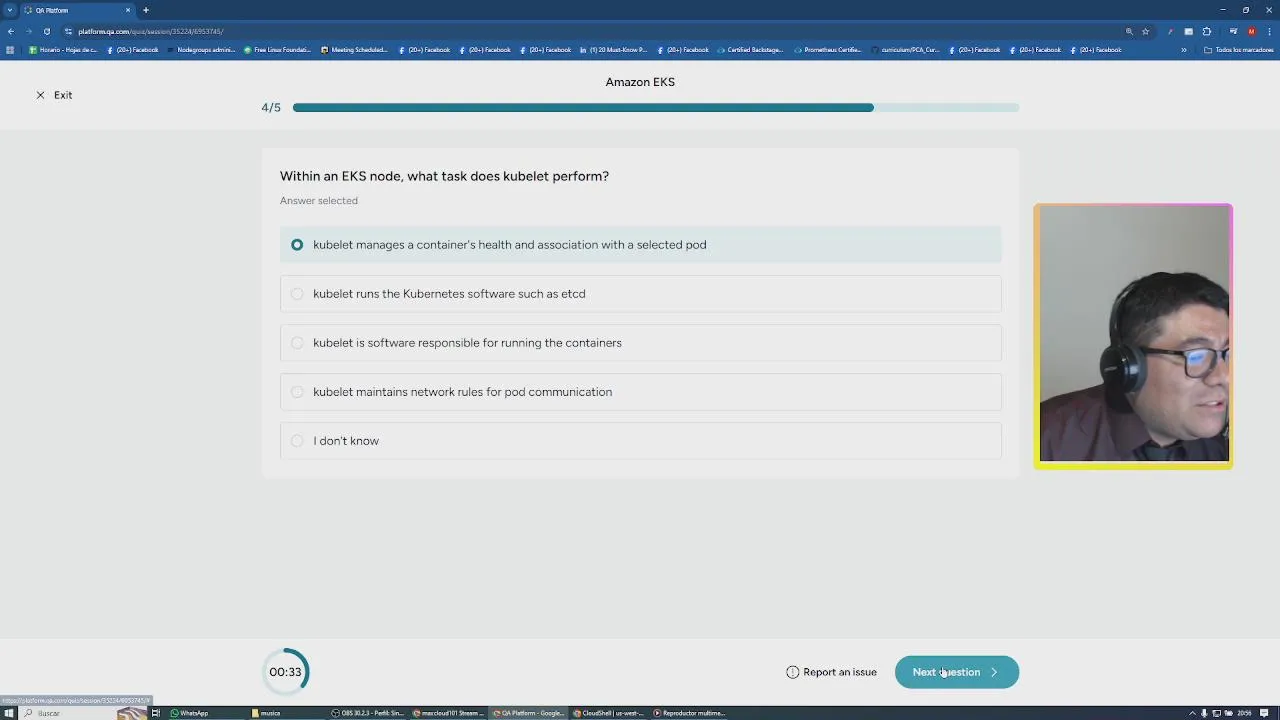The height and width of the screenshot is (720, 1280).
Task: Open the Certified Backstage bookmark
Action: point(750,50)
